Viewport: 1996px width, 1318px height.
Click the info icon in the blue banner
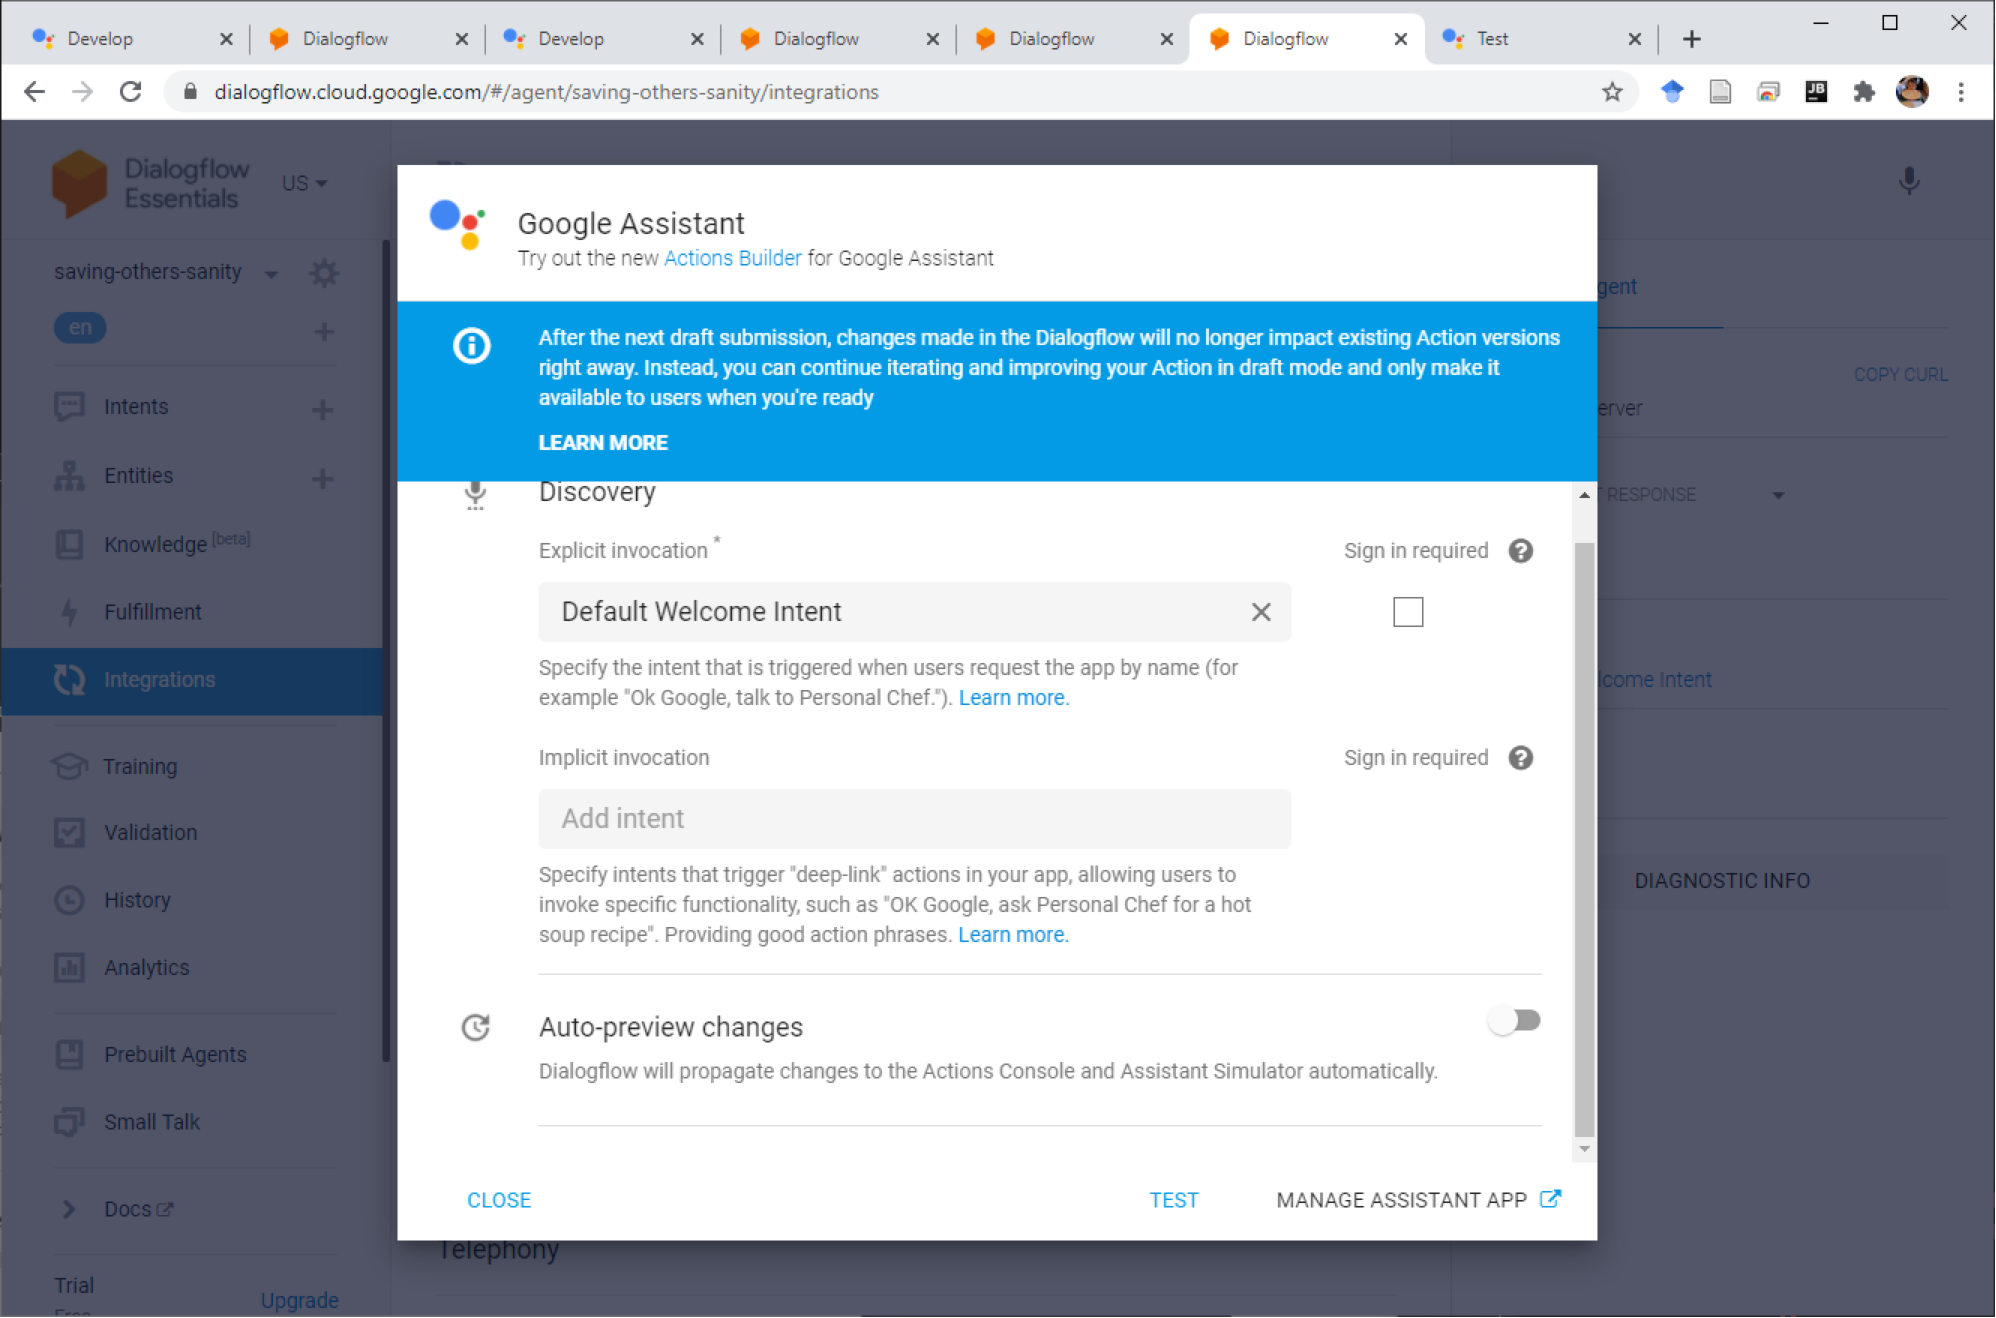[x=471, y=346]
